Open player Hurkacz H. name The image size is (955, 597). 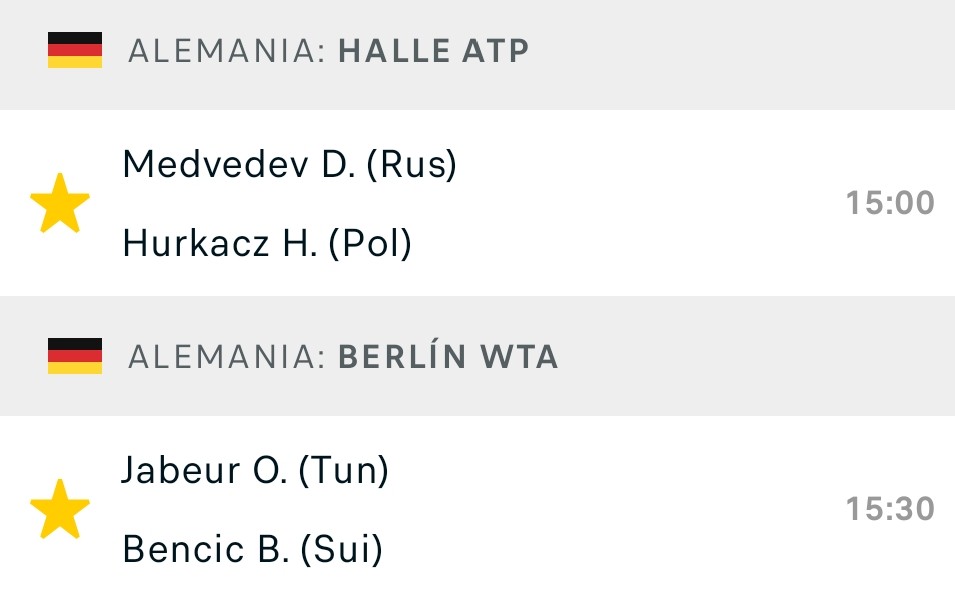[220, 244]
